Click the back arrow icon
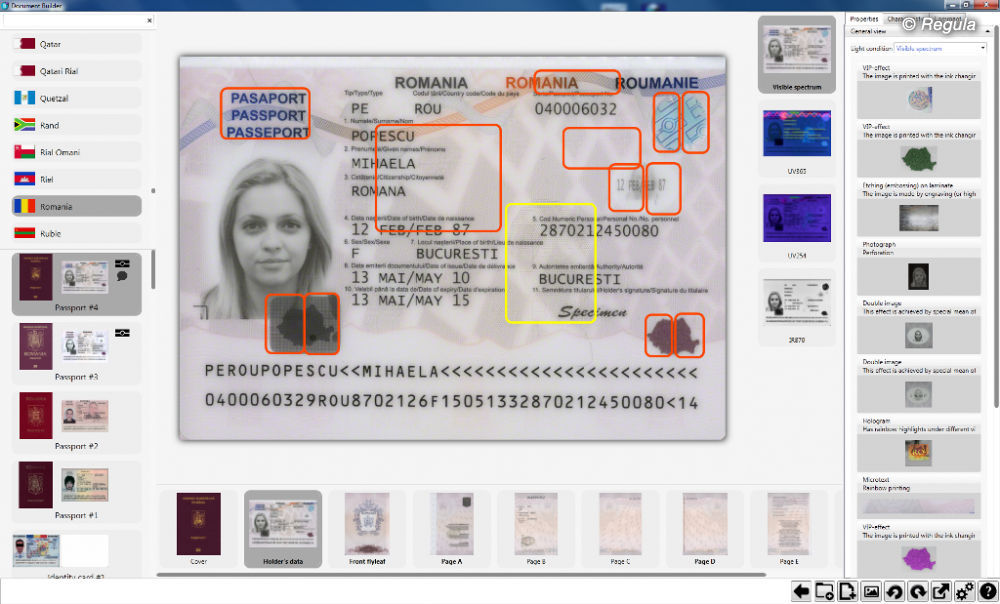The image size is (1000, 604). click(x=801, y=591)
